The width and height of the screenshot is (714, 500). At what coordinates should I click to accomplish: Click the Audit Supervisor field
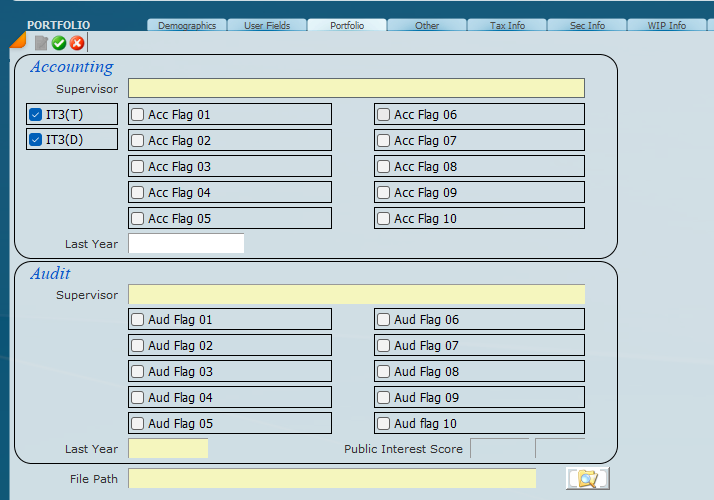[x=356, y=295]
